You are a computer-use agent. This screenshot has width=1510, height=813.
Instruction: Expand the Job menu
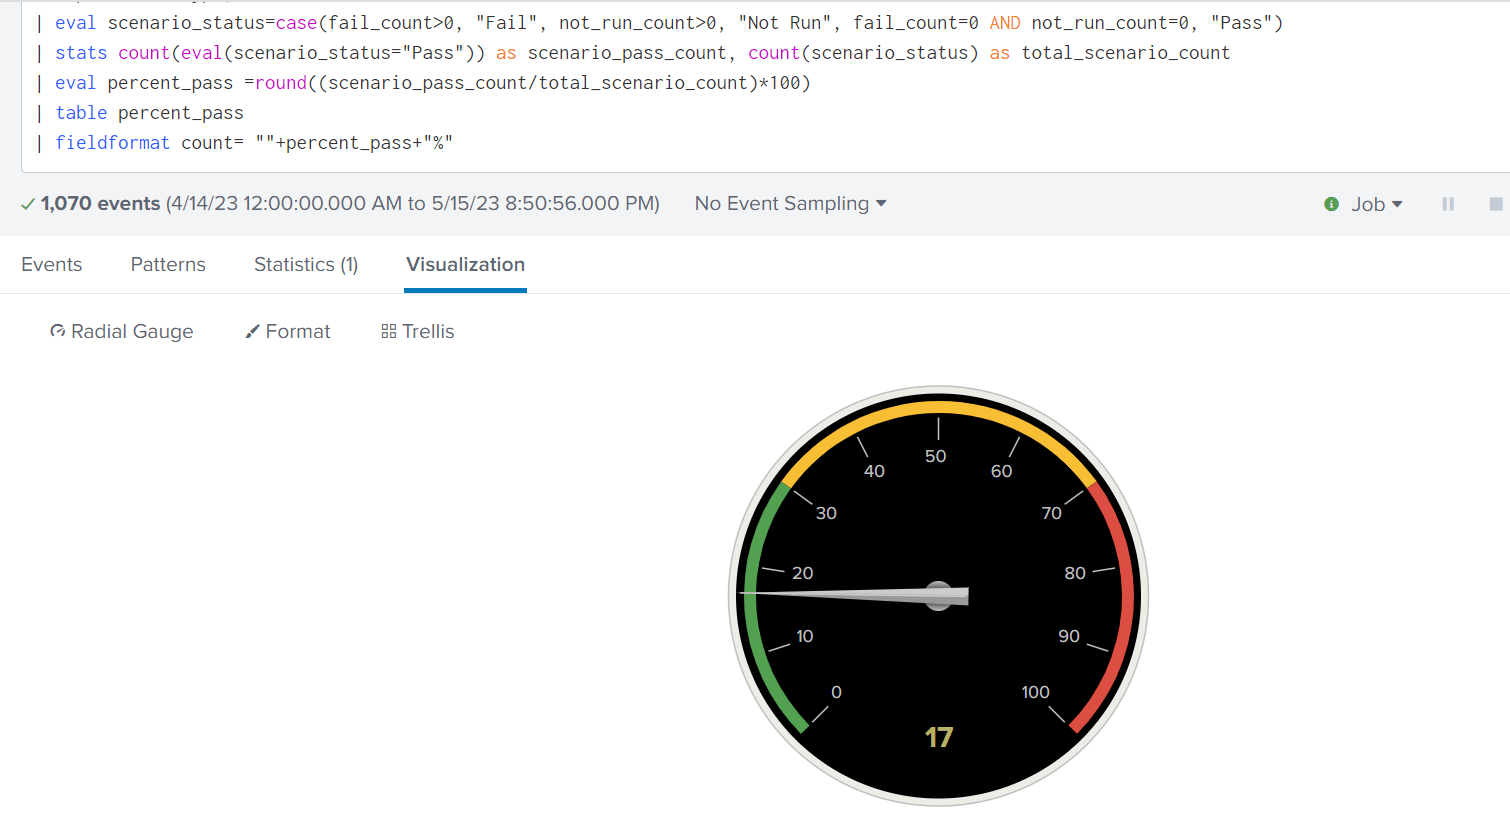(x=1375, y=203)
